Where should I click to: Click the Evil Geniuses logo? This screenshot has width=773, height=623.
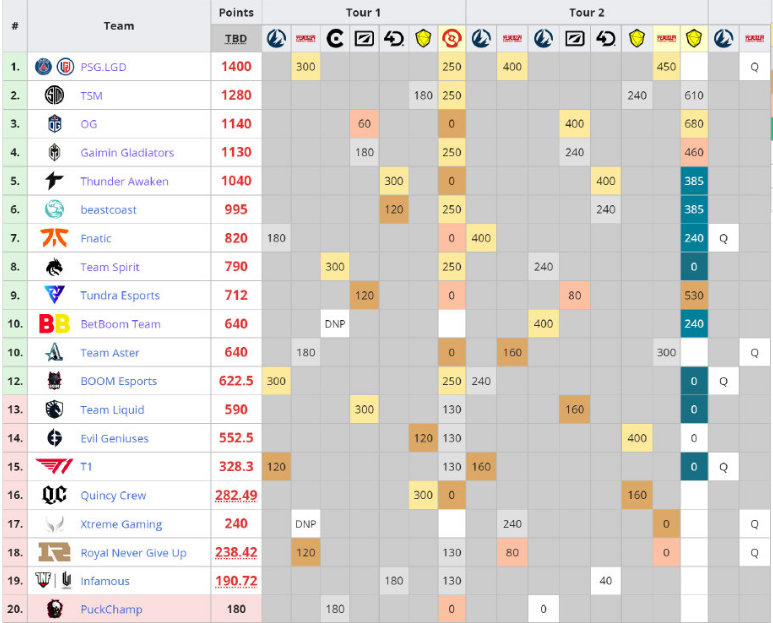pos(54,438)
